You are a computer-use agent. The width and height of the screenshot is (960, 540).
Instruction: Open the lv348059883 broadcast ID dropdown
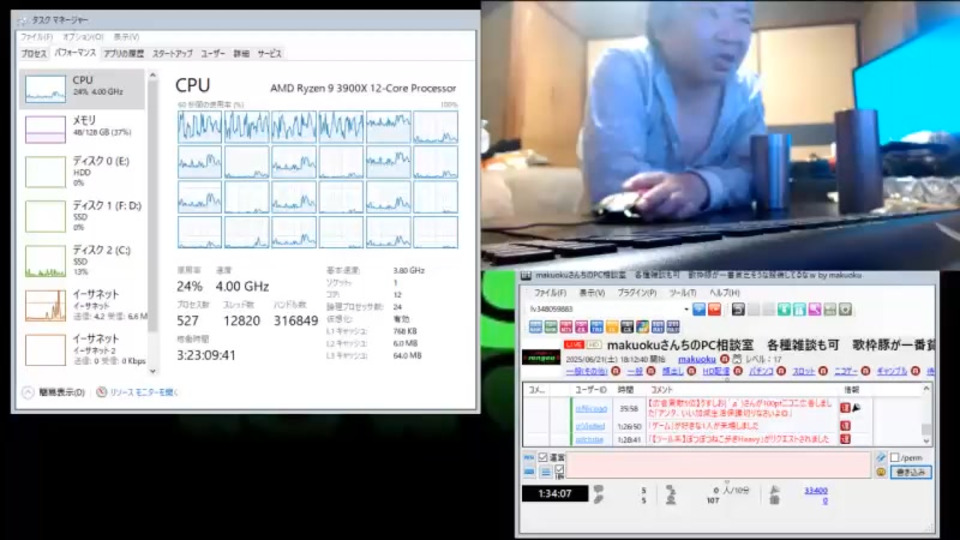pyautogui.click(x=686, y=309)
